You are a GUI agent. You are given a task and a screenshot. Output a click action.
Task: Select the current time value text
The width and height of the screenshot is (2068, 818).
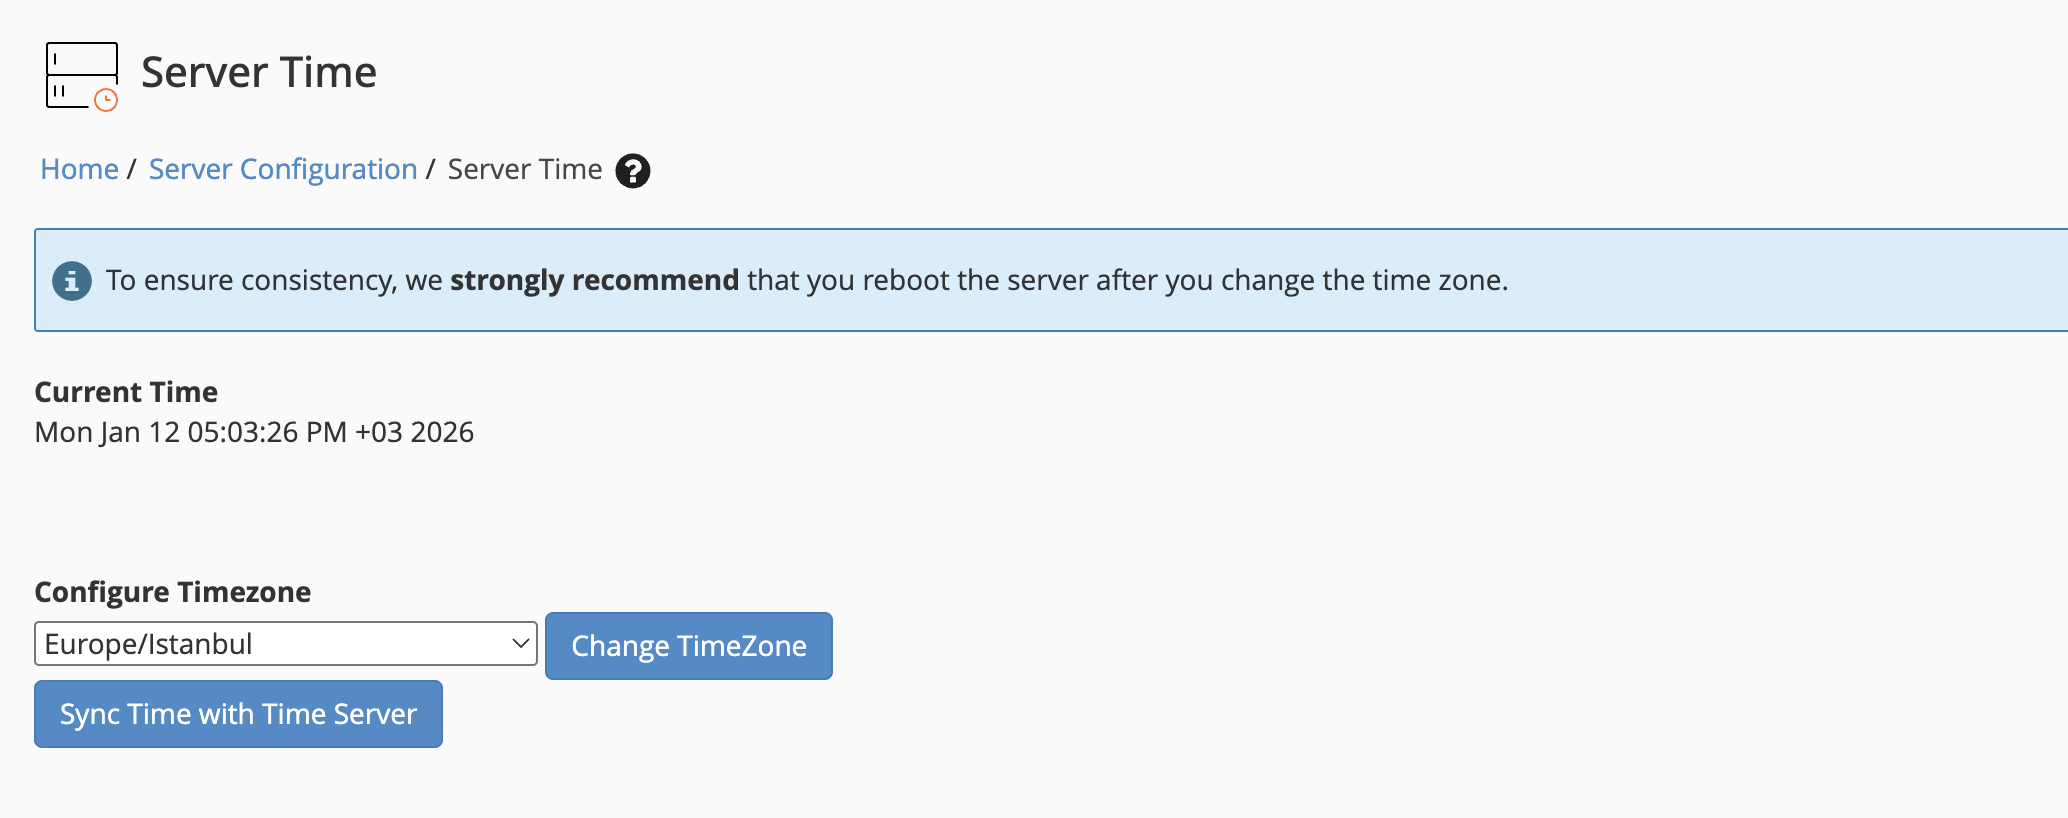click(x=254, y=432)
